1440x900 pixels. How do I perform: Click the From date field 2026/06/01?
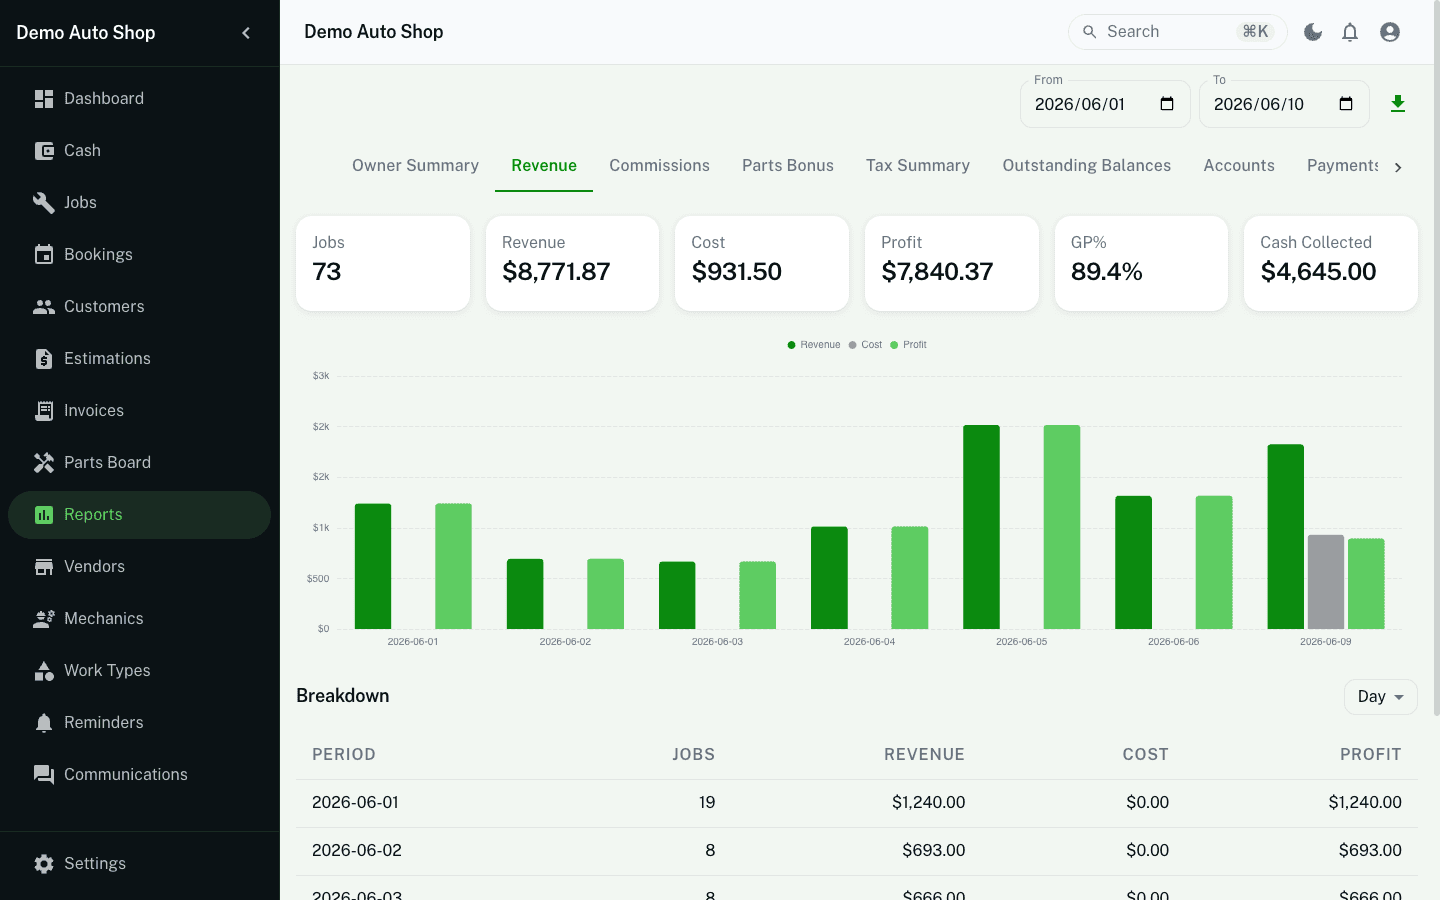[1105, 104]
